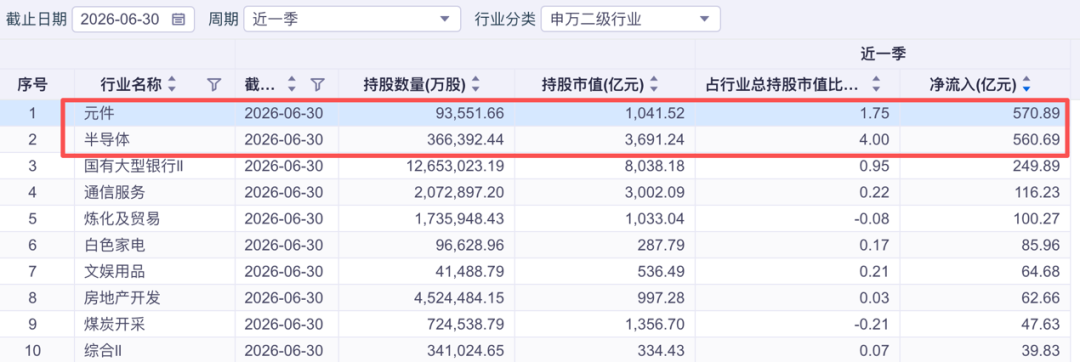Select the 半导体 industry row
Screen dimensions: 1080x362
pyautogui.click(x=540, y=139)
